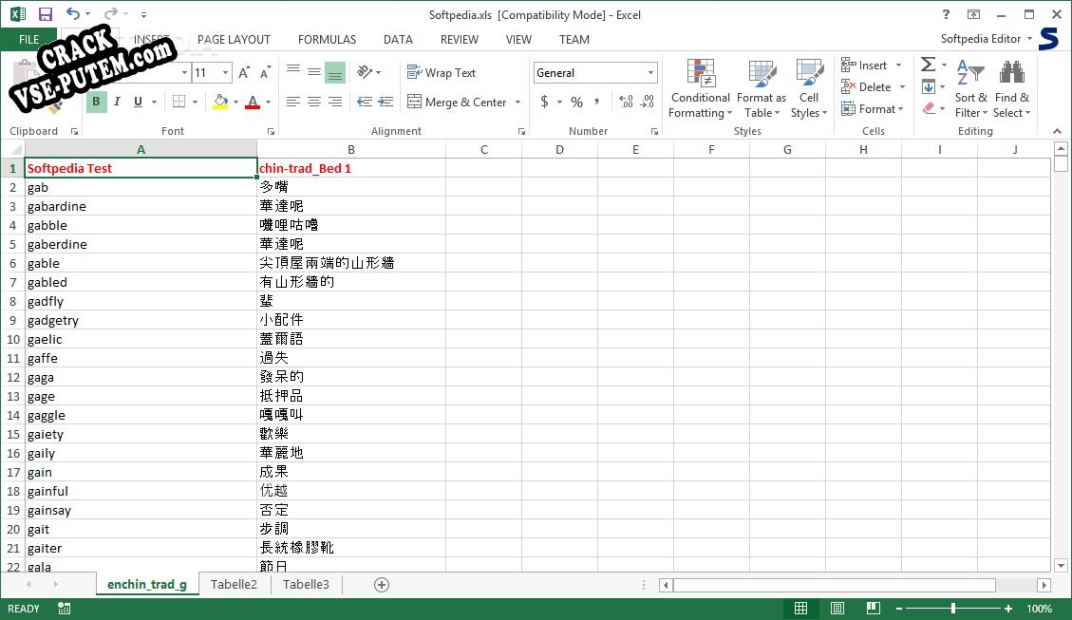Open Cell Styles gallery
This screenshot has height=620, width=1072.
tap(809, 89)
